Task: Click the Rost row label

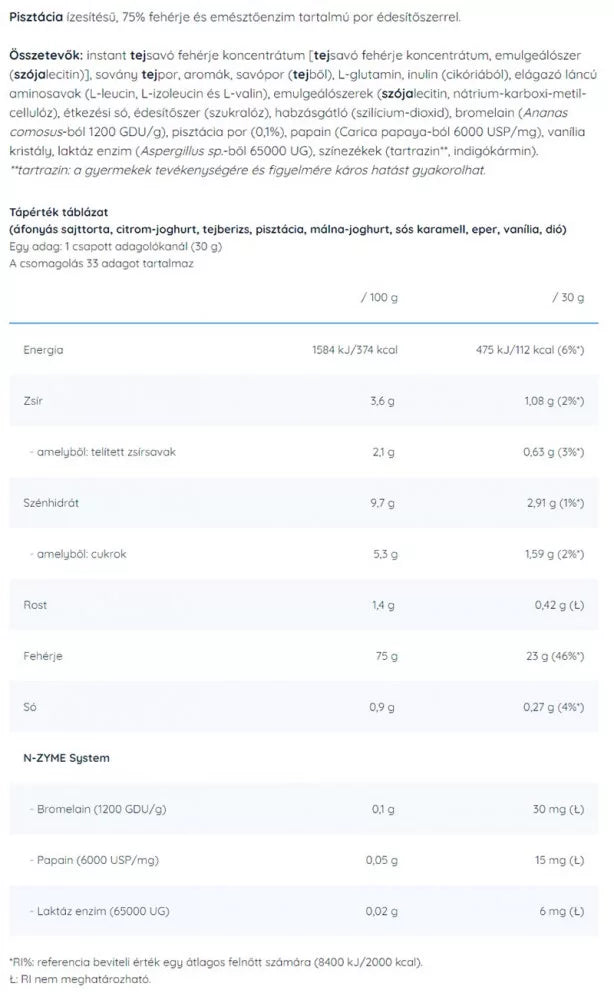Action: tap(35, 605)
